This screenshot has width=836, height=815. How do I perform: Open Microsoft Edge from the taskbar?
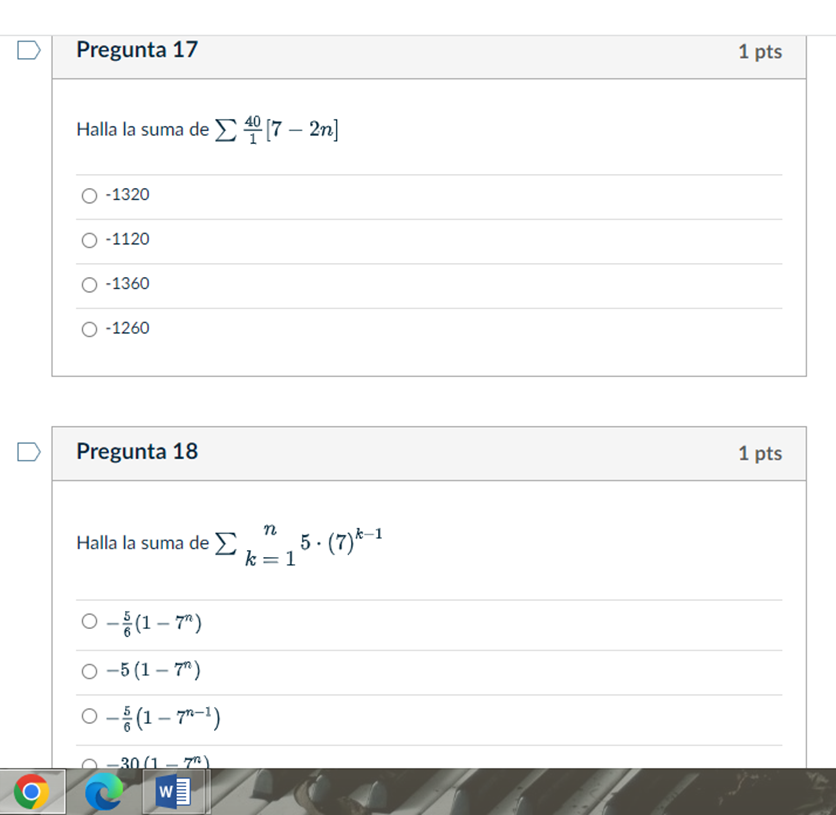[x=104, y=790]
